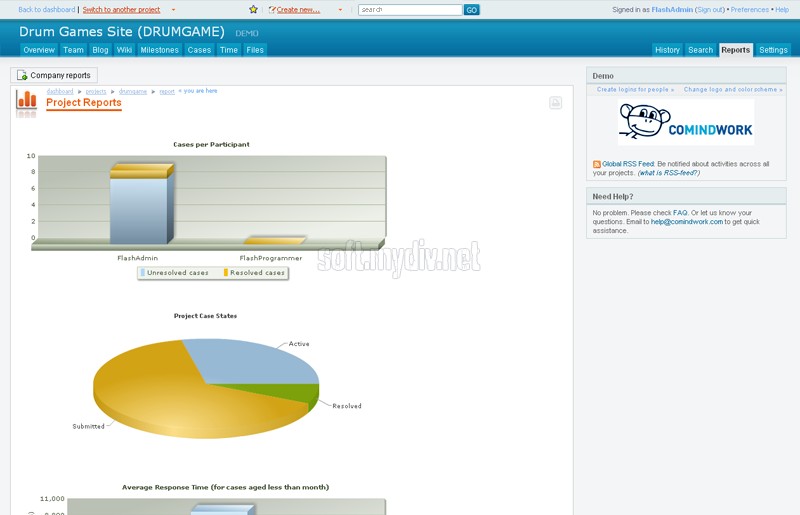The height and width of the screenshot is (515, 800).
Task: Open the Time tab
Action: [229, 50]
